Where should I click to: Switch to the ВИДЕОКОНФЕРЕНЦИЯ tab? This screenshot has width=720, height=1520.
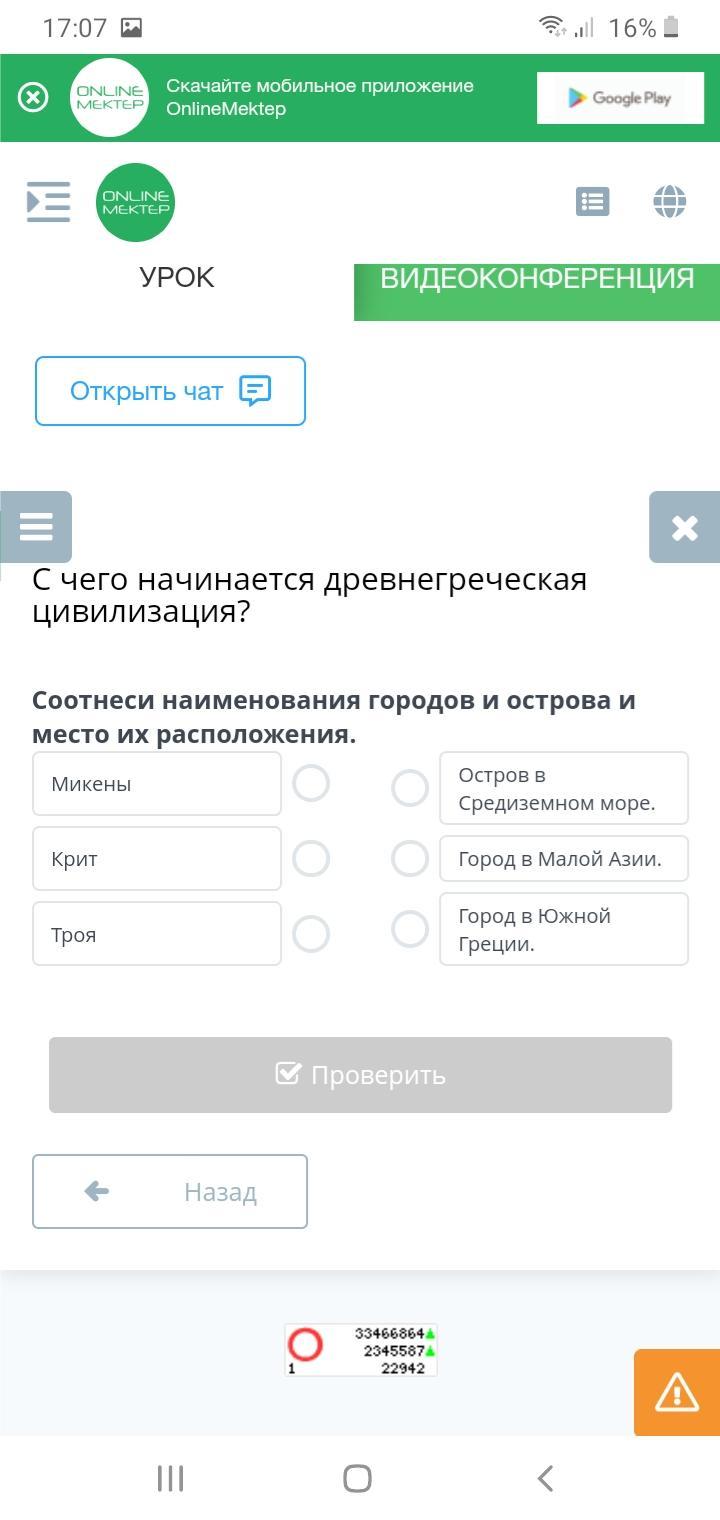pos(537,280)
